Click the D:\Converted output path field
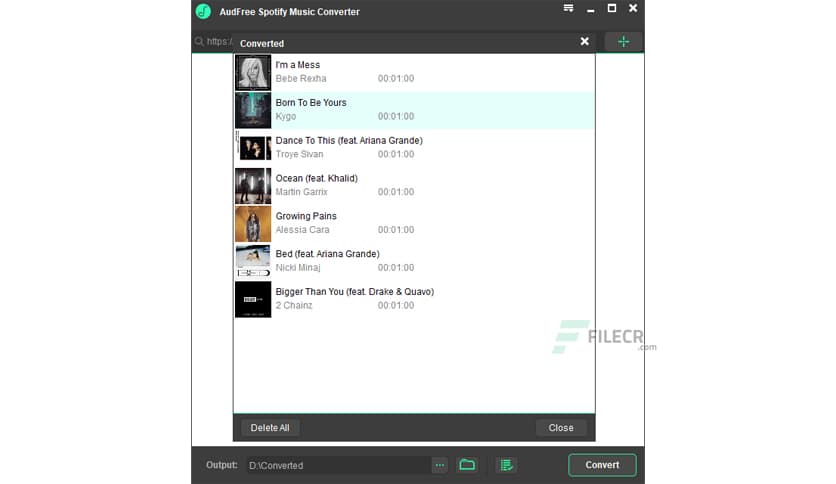836x484 pixels. [338, 465]
